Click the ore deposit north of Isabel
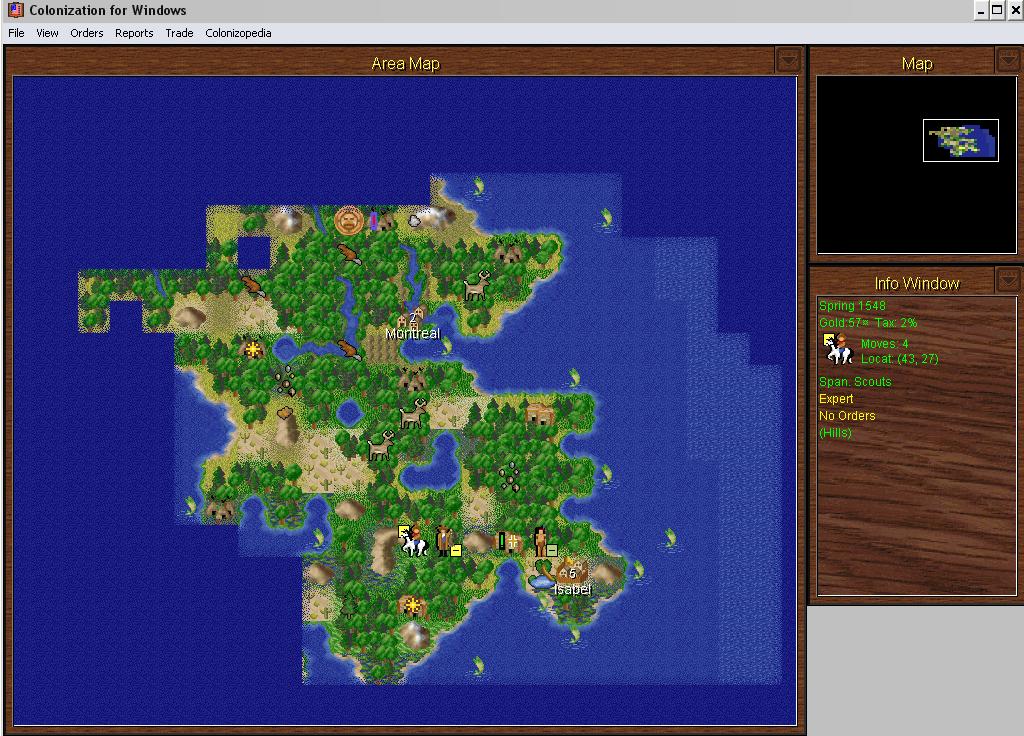The image size is (1024, 736). click(x=510, y=477)
